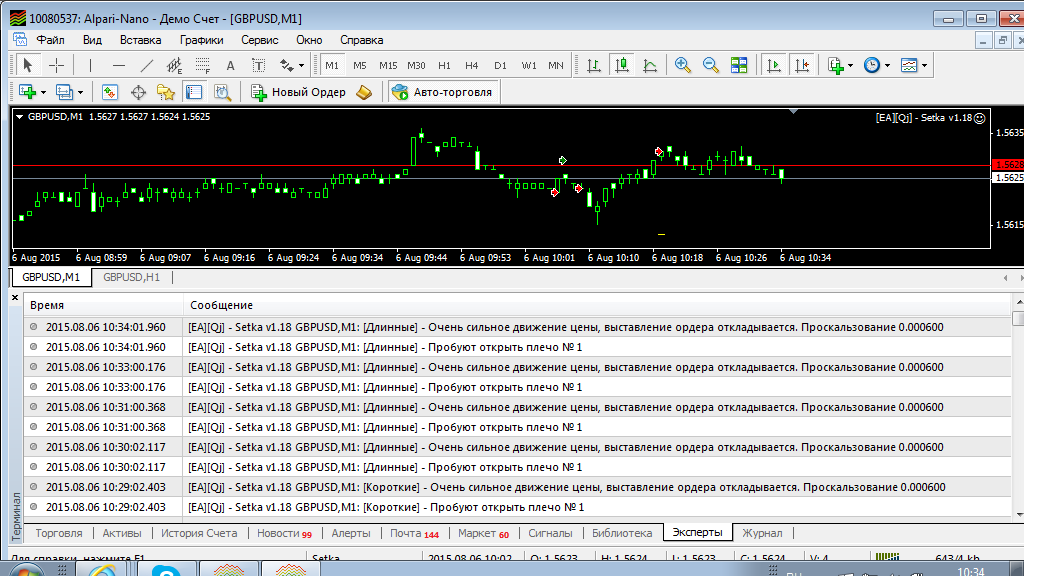Switch chart to candlesticks type
Screen dimensions: 1040x576
621,65
